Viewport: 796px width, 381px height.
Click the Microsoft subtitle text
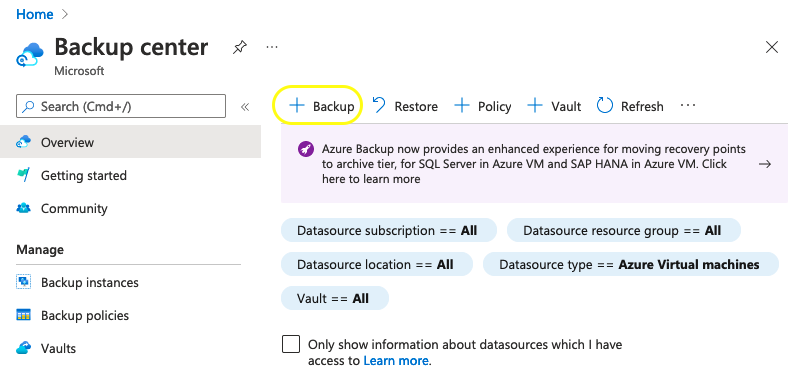pos(79,71)
